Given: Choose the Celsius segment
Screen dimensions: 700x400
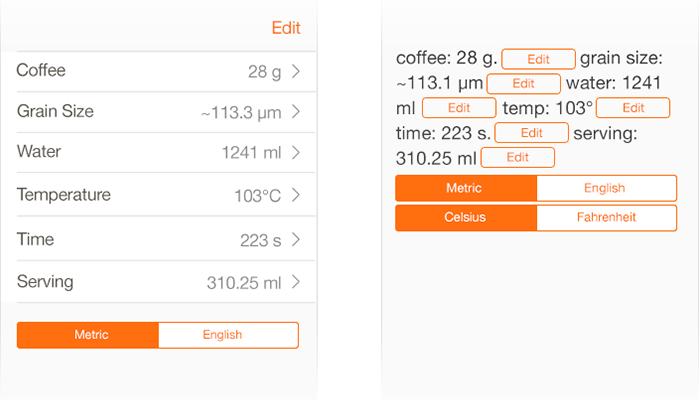Looking at the screenshot, I should [466, 217].
